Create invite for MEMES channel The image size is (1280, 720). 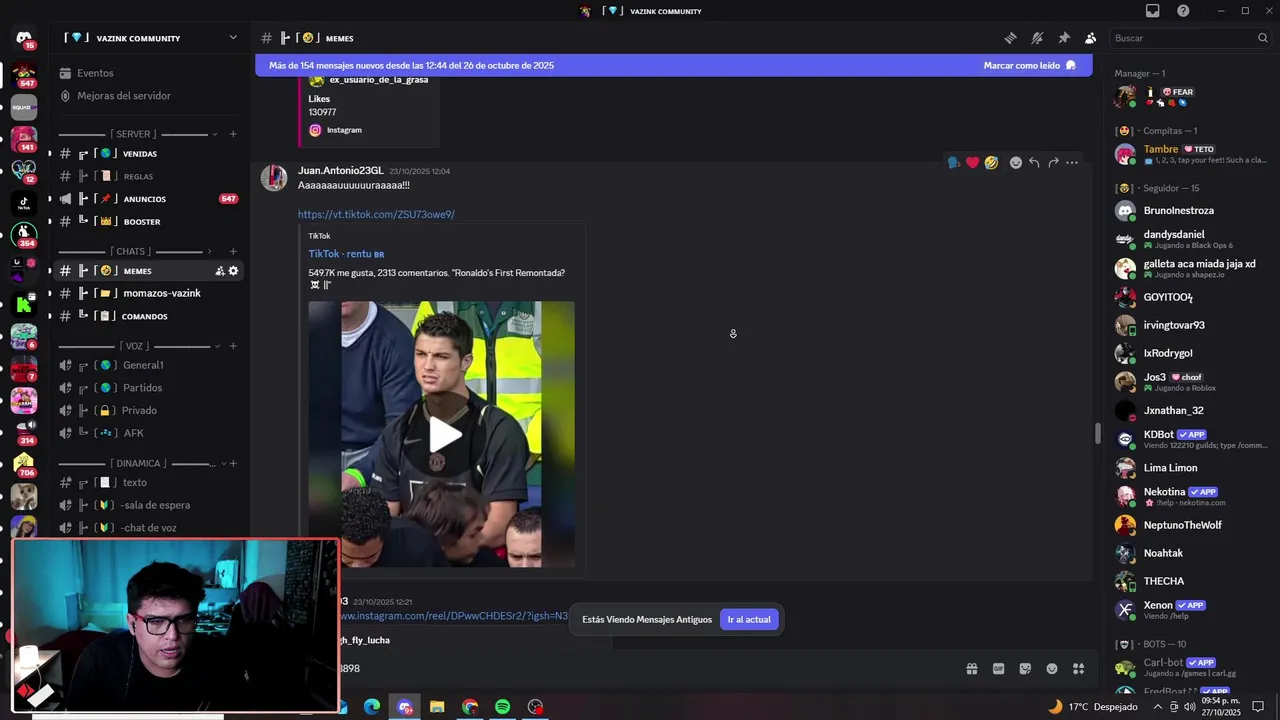[x=220, y=271]
